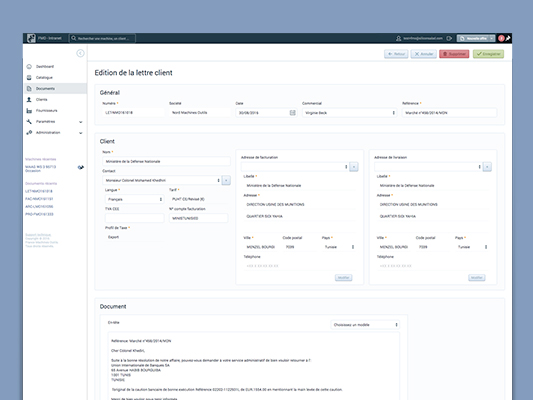Click the N° compte facturation field

199,218
